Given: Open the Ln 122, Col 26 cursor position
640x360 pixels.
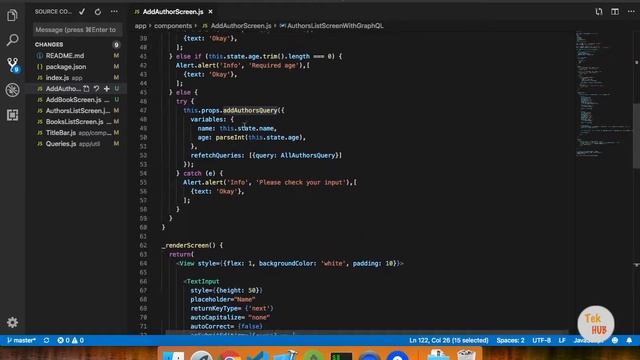Looking at the screenshot, I should point(449,340).
